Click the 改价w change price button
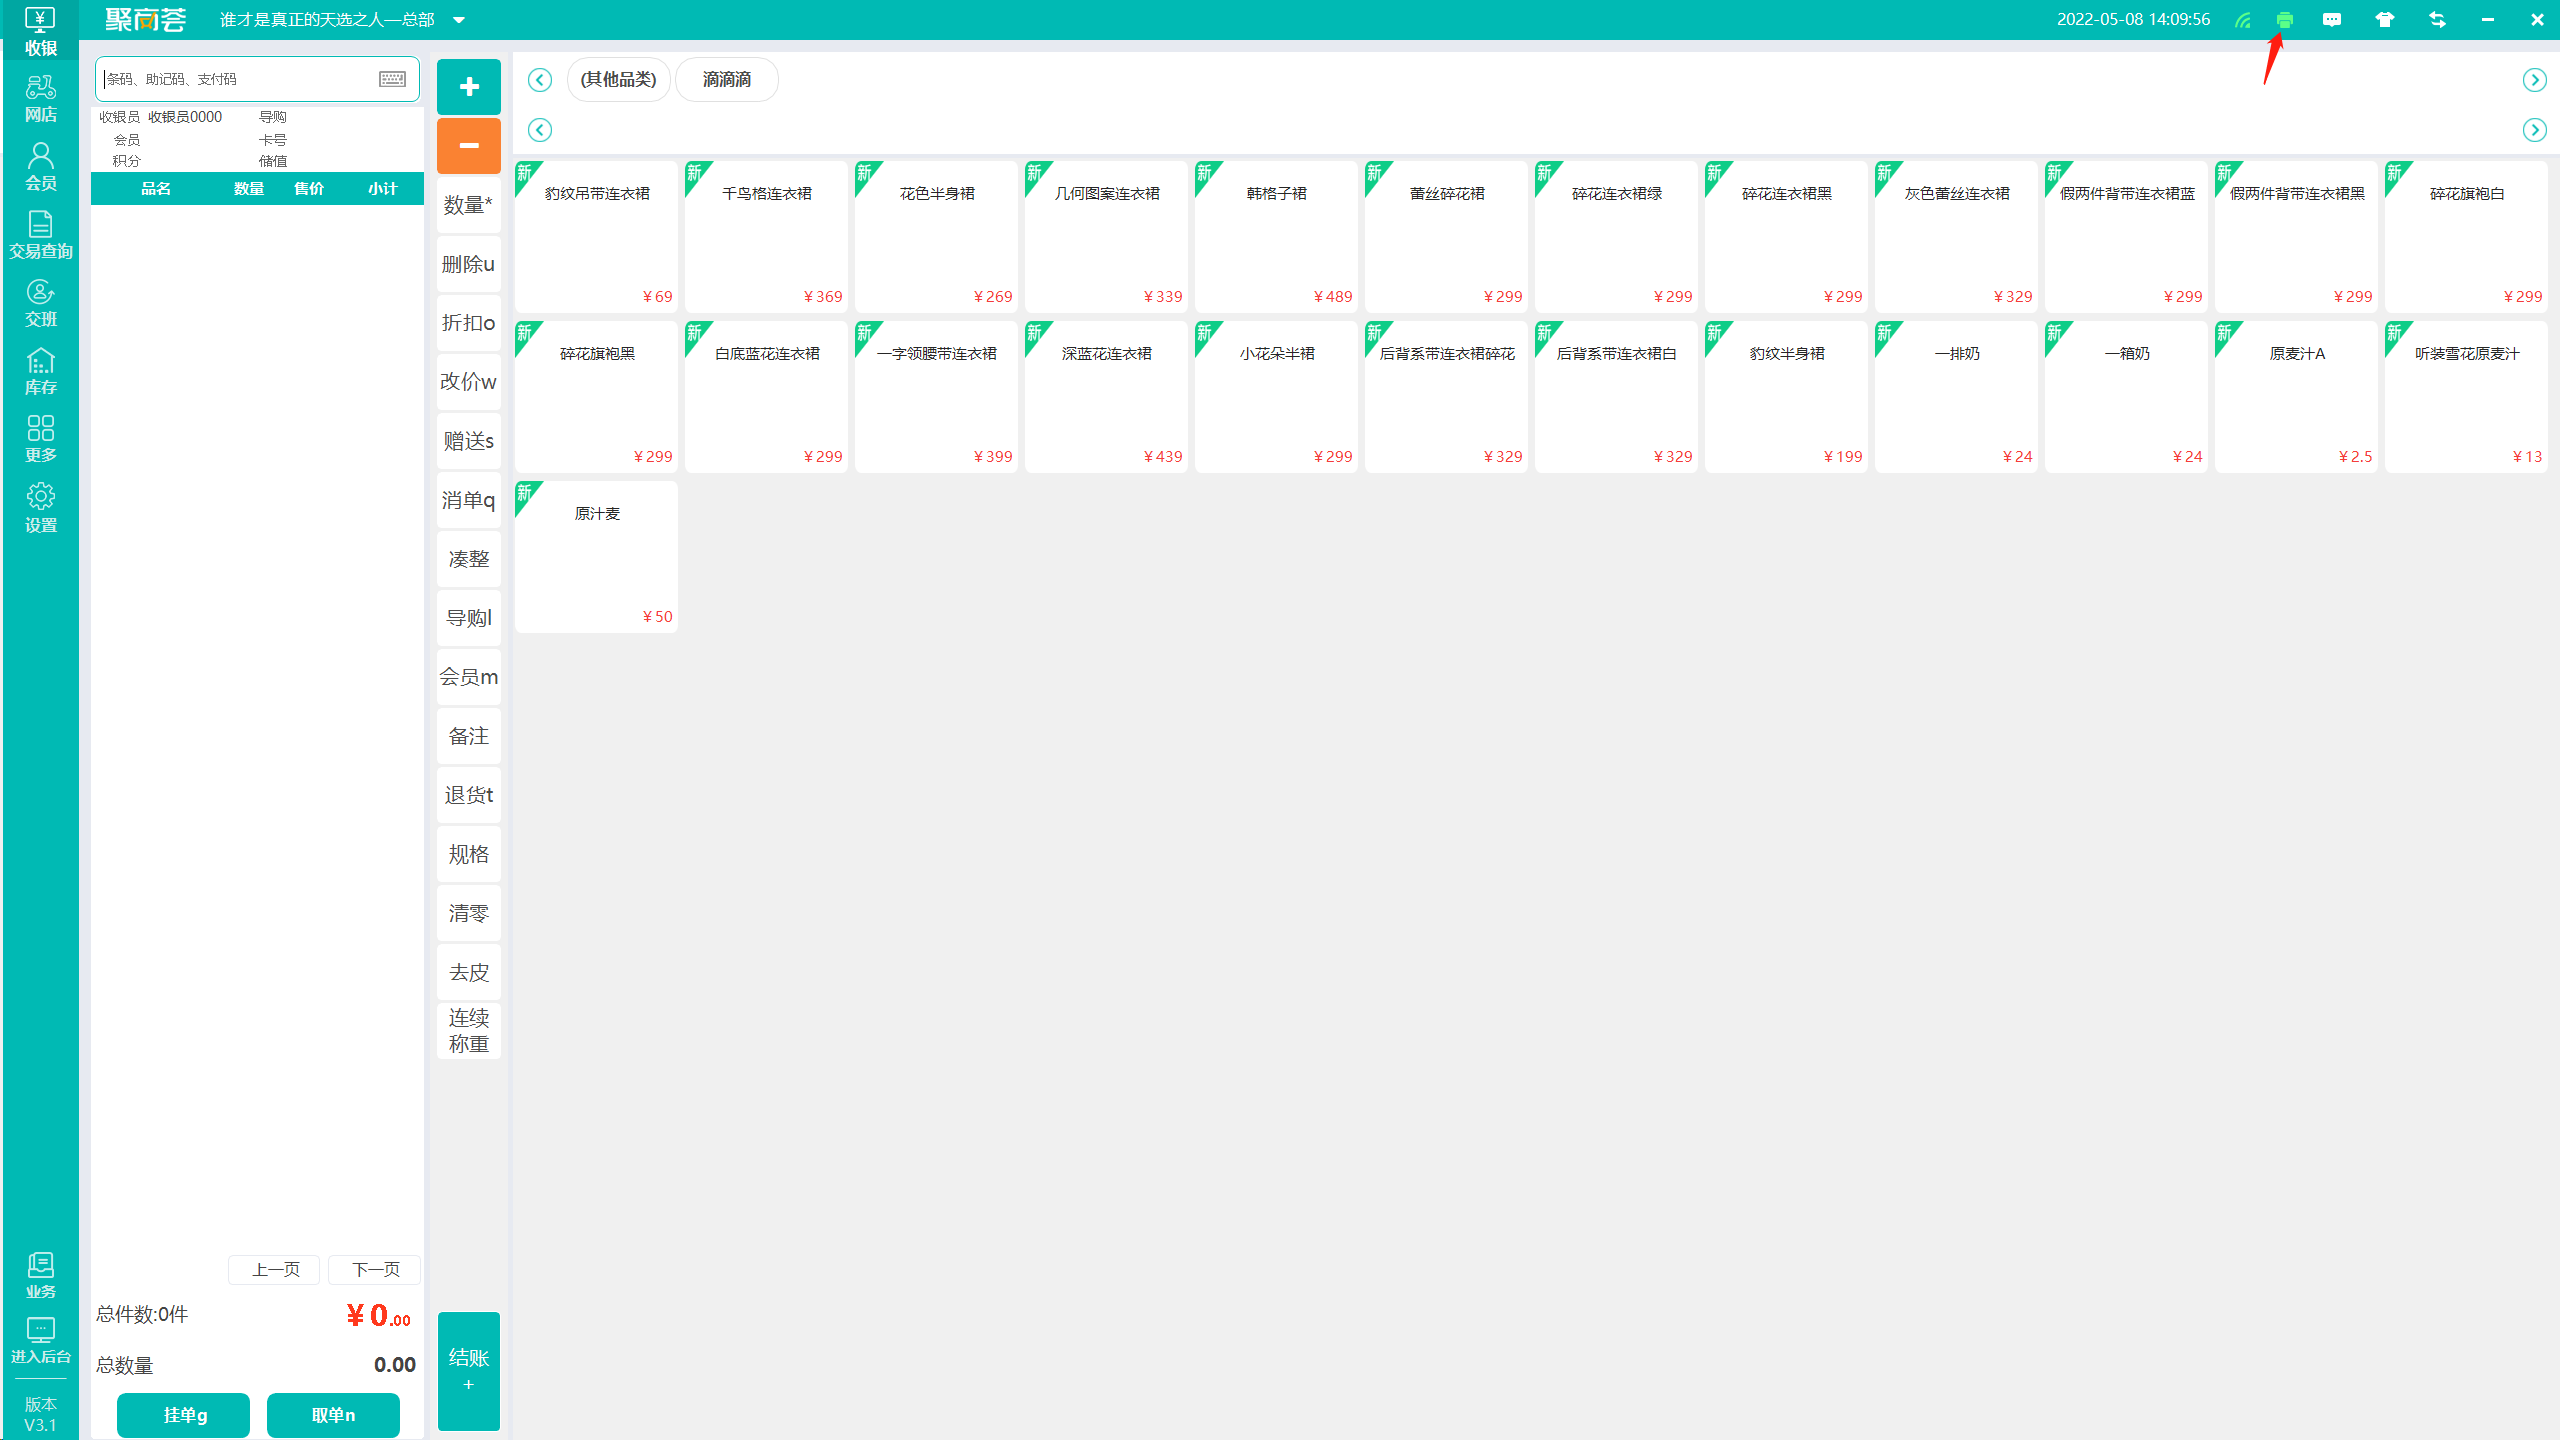2560x1440 pixels. 468,382
